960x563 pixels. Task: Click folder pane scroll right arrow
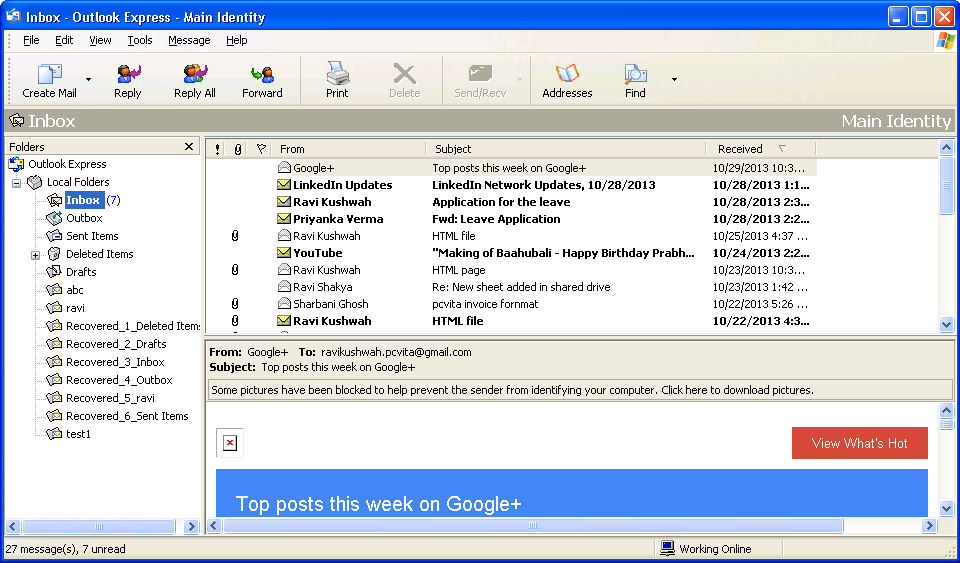(x=191, y=526)
